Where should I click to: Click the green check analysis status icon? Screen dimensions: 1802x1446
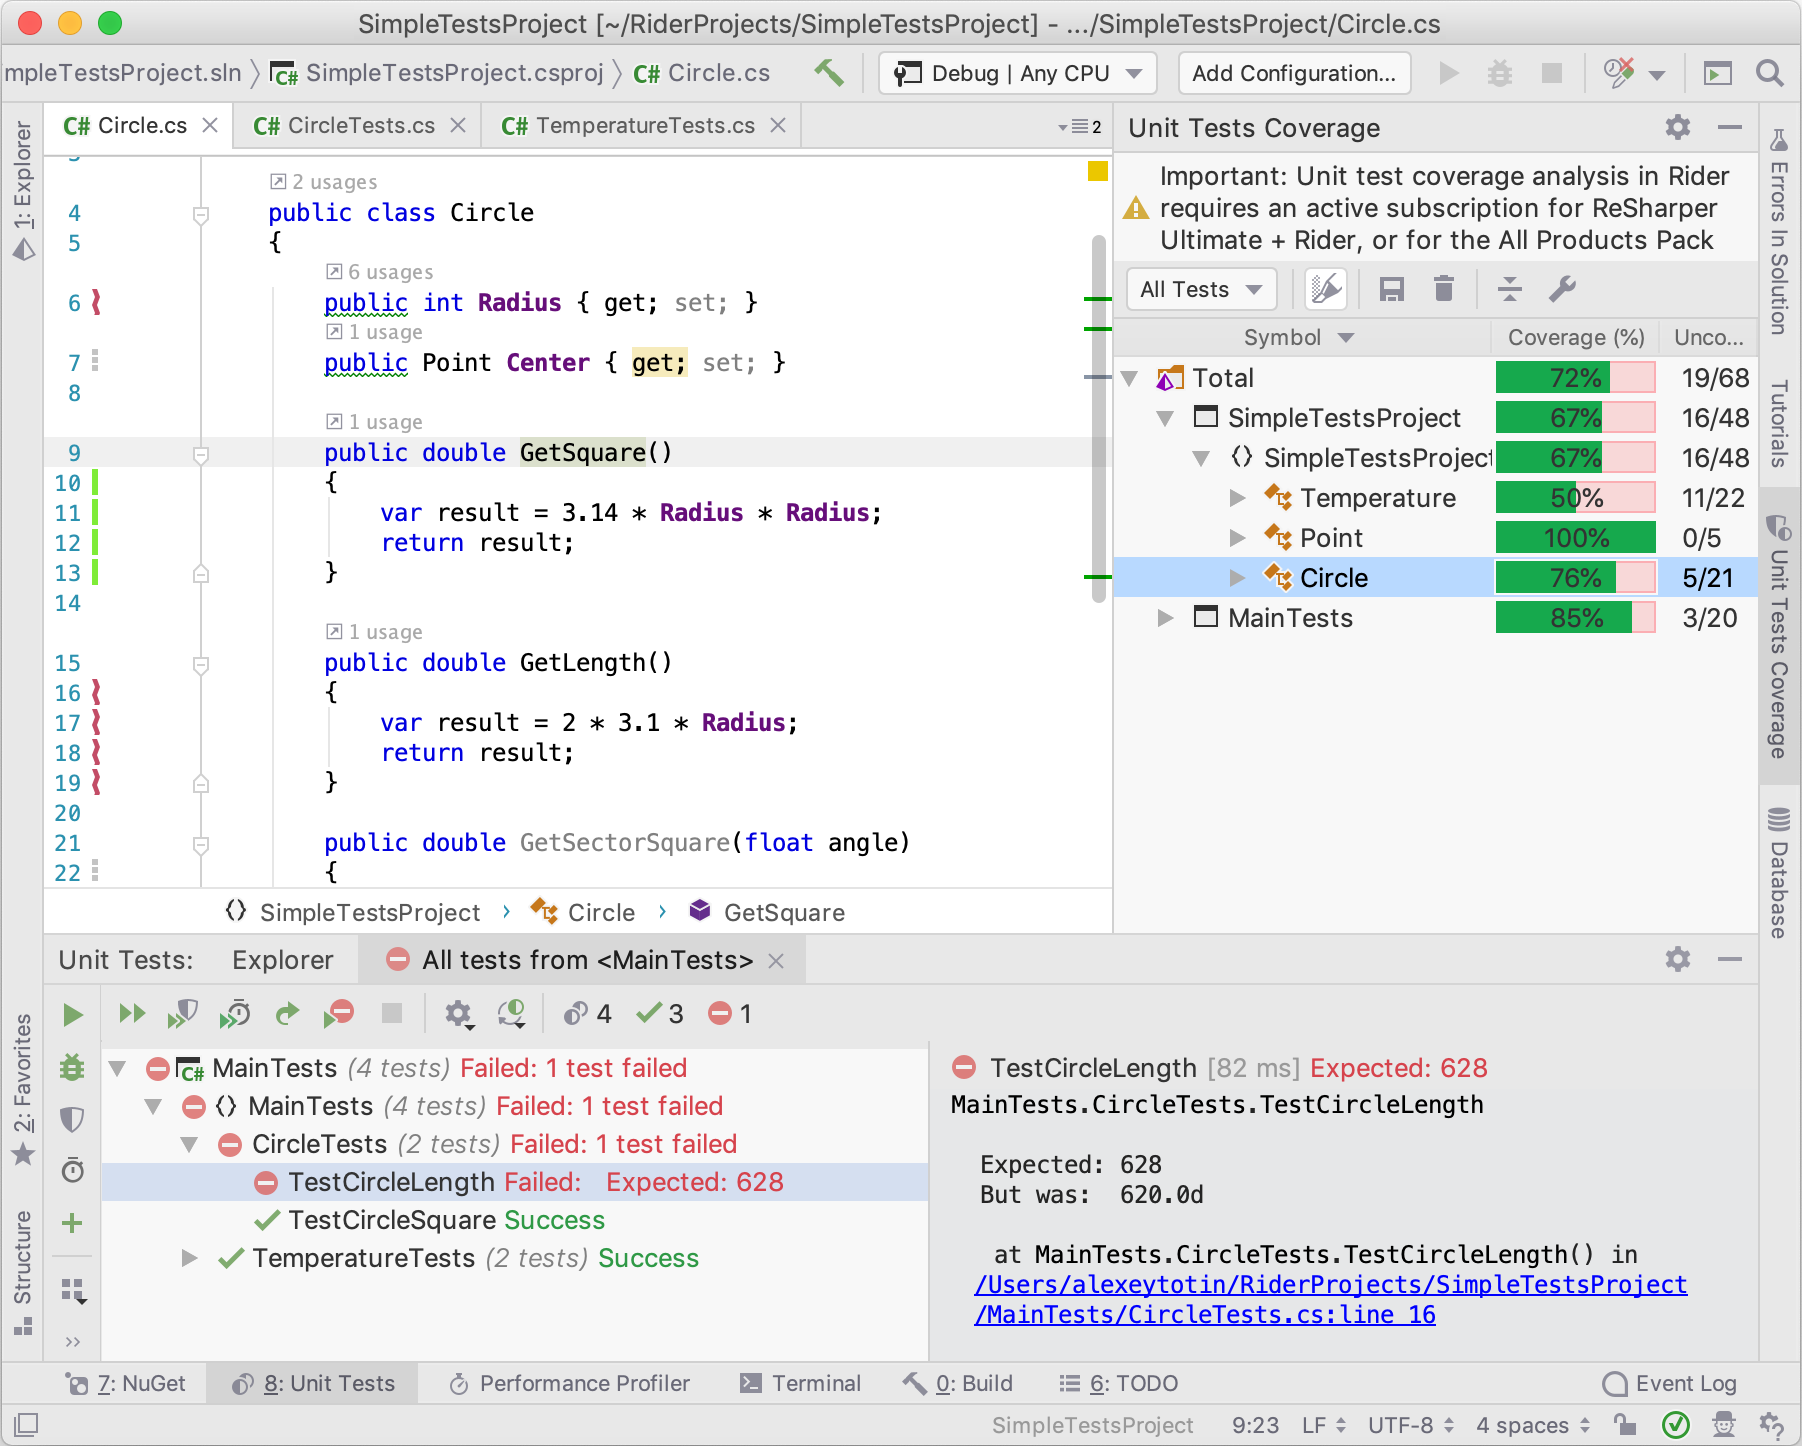pos(1676,1424)
